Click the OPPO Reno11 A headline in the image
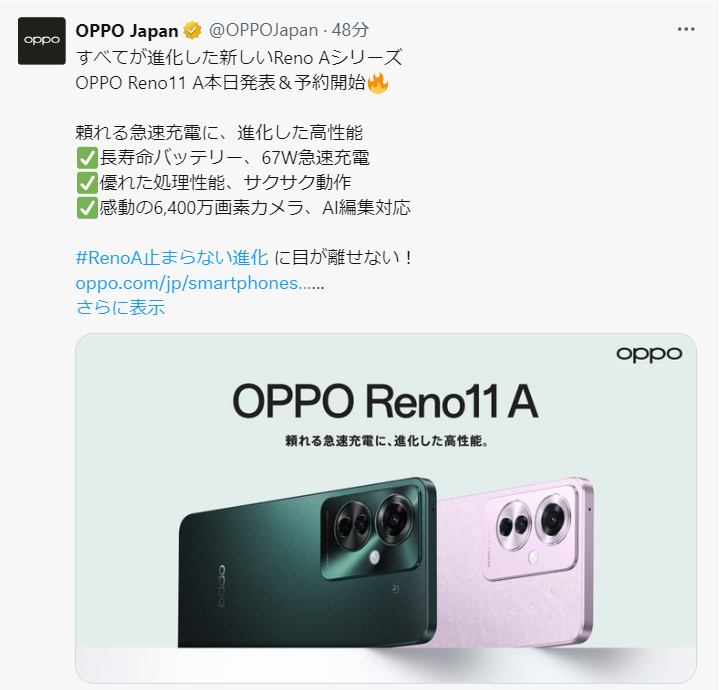 pos(385,401)
